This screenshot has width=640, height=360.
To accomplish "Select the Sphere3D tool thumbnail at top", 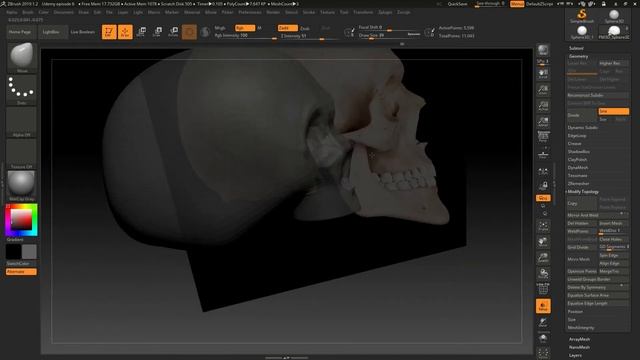I will 614,16.
